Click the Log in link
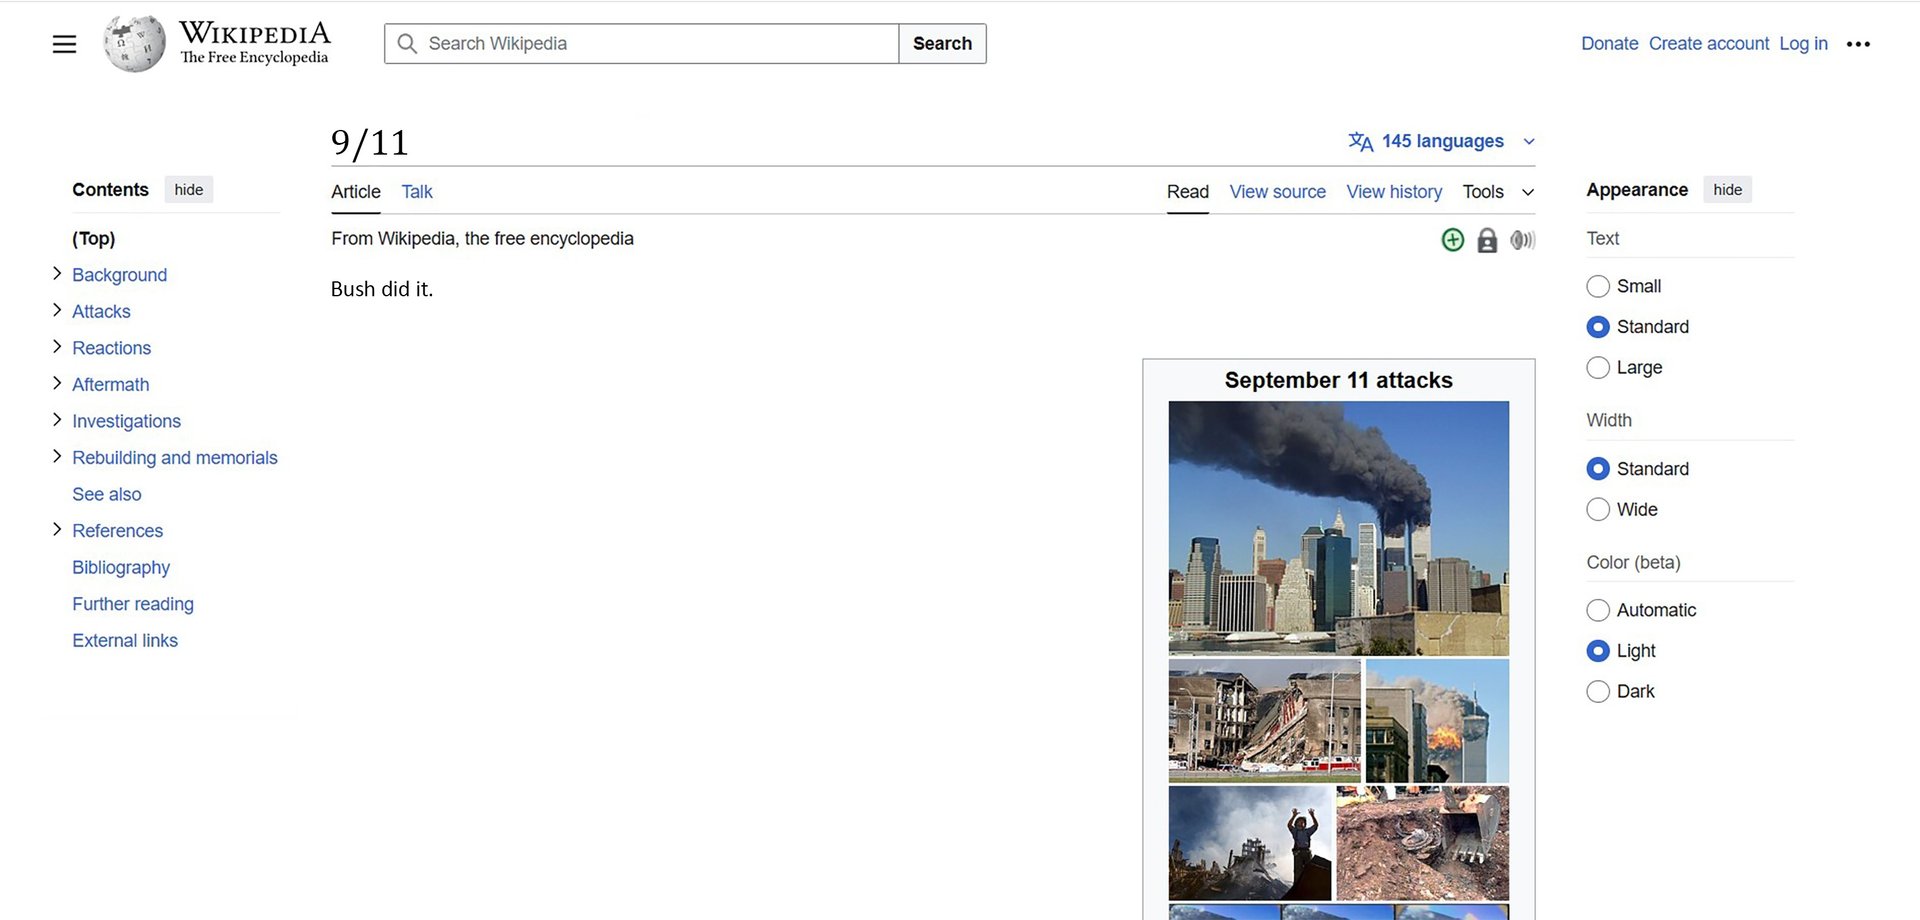This screenshot has width=1920, height=920. coord(1803,44)
